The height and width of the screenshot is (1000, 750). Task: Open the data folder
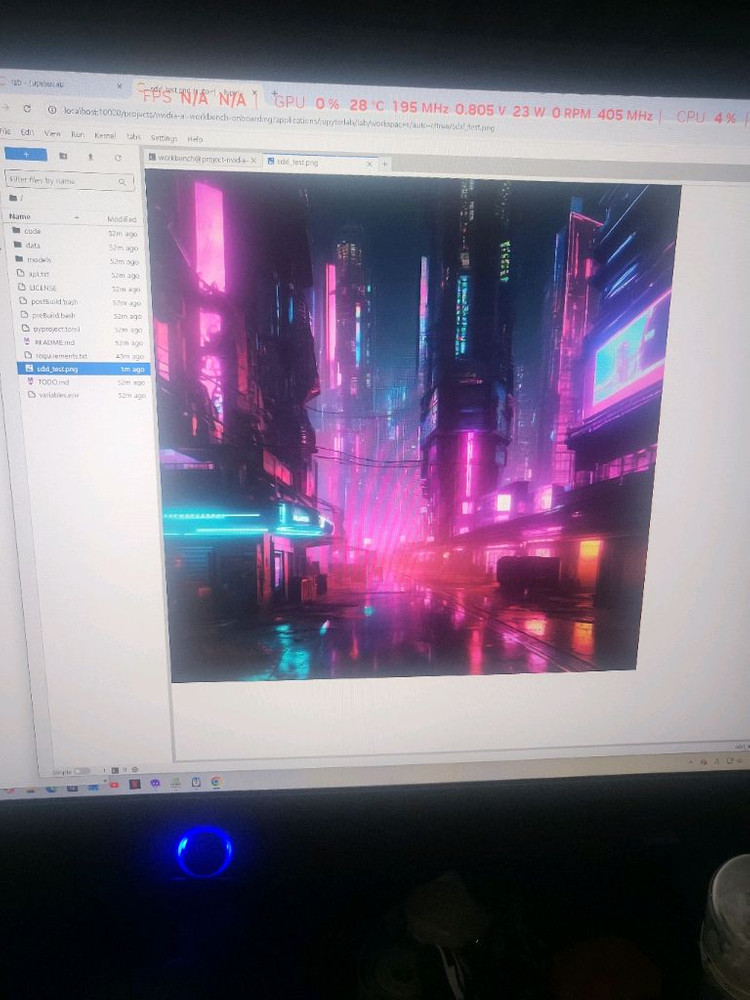(x=33, y=245)
